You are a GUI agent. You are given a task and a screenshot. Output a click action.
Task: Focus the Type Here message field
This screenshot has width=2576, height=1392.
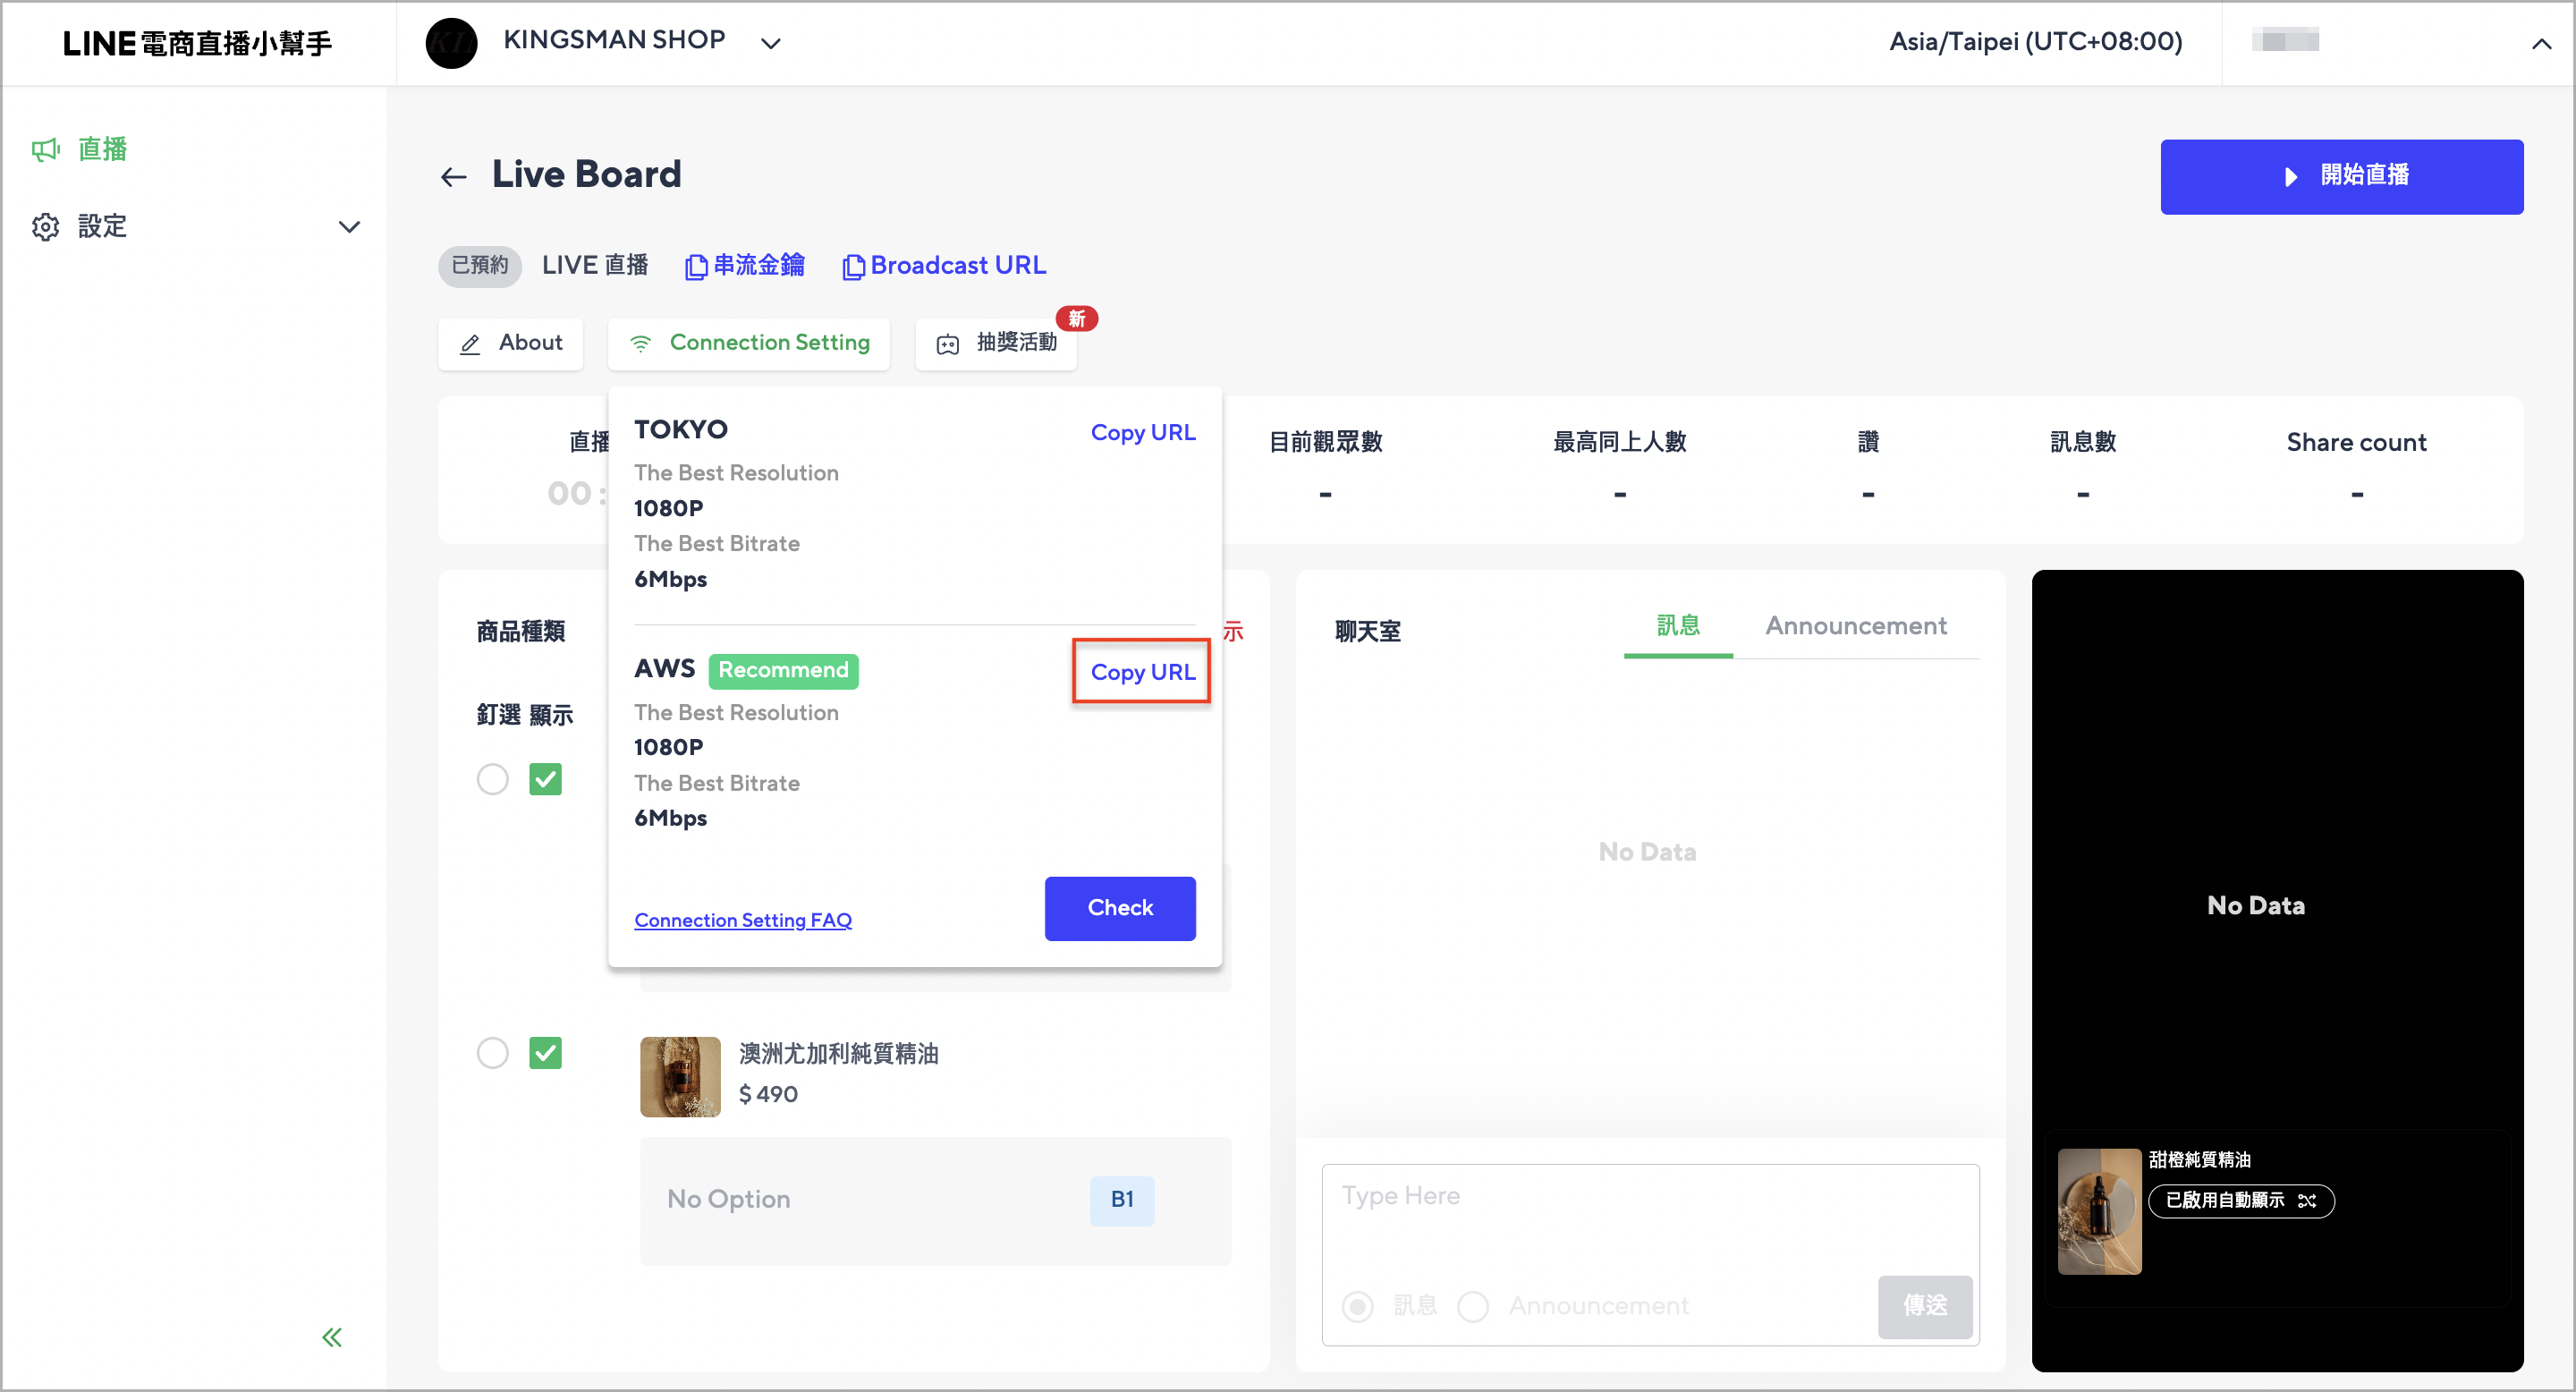[1650, 1216]
